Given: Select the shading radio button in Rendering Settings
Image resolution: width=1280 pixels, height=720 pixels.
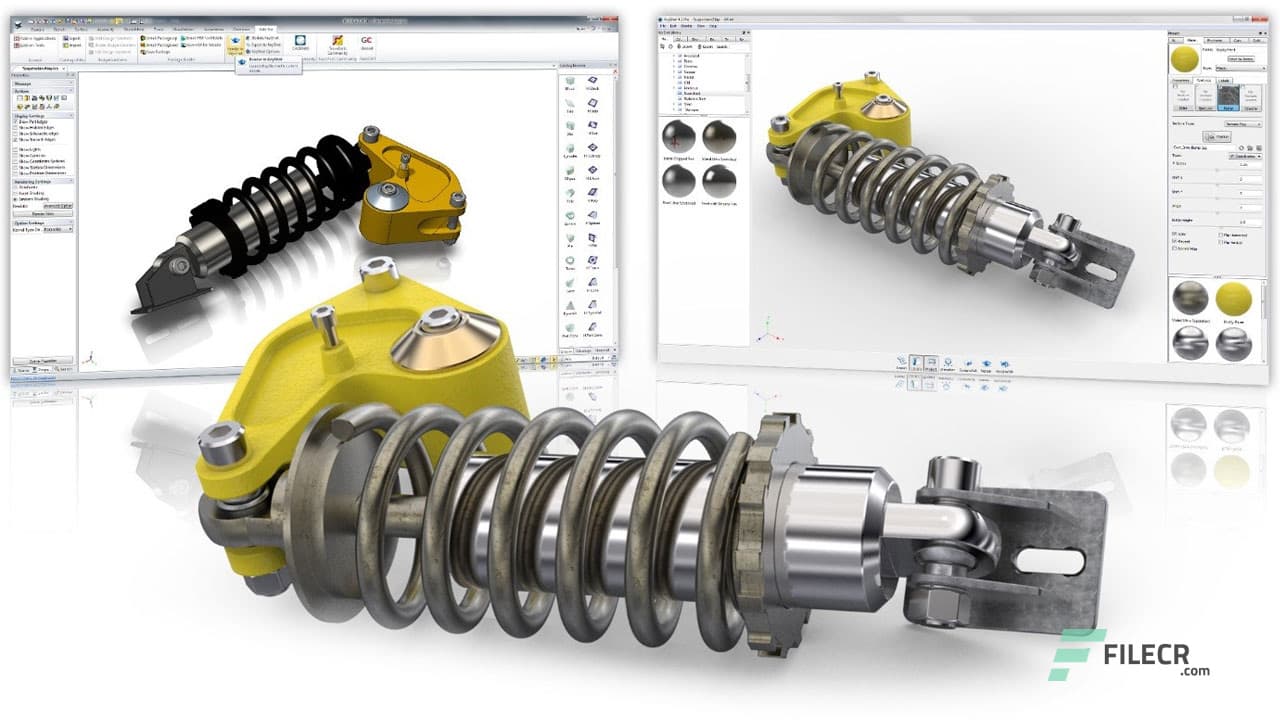Looking at the screenshot, I should pyautogui.click(x=18, y=197).
